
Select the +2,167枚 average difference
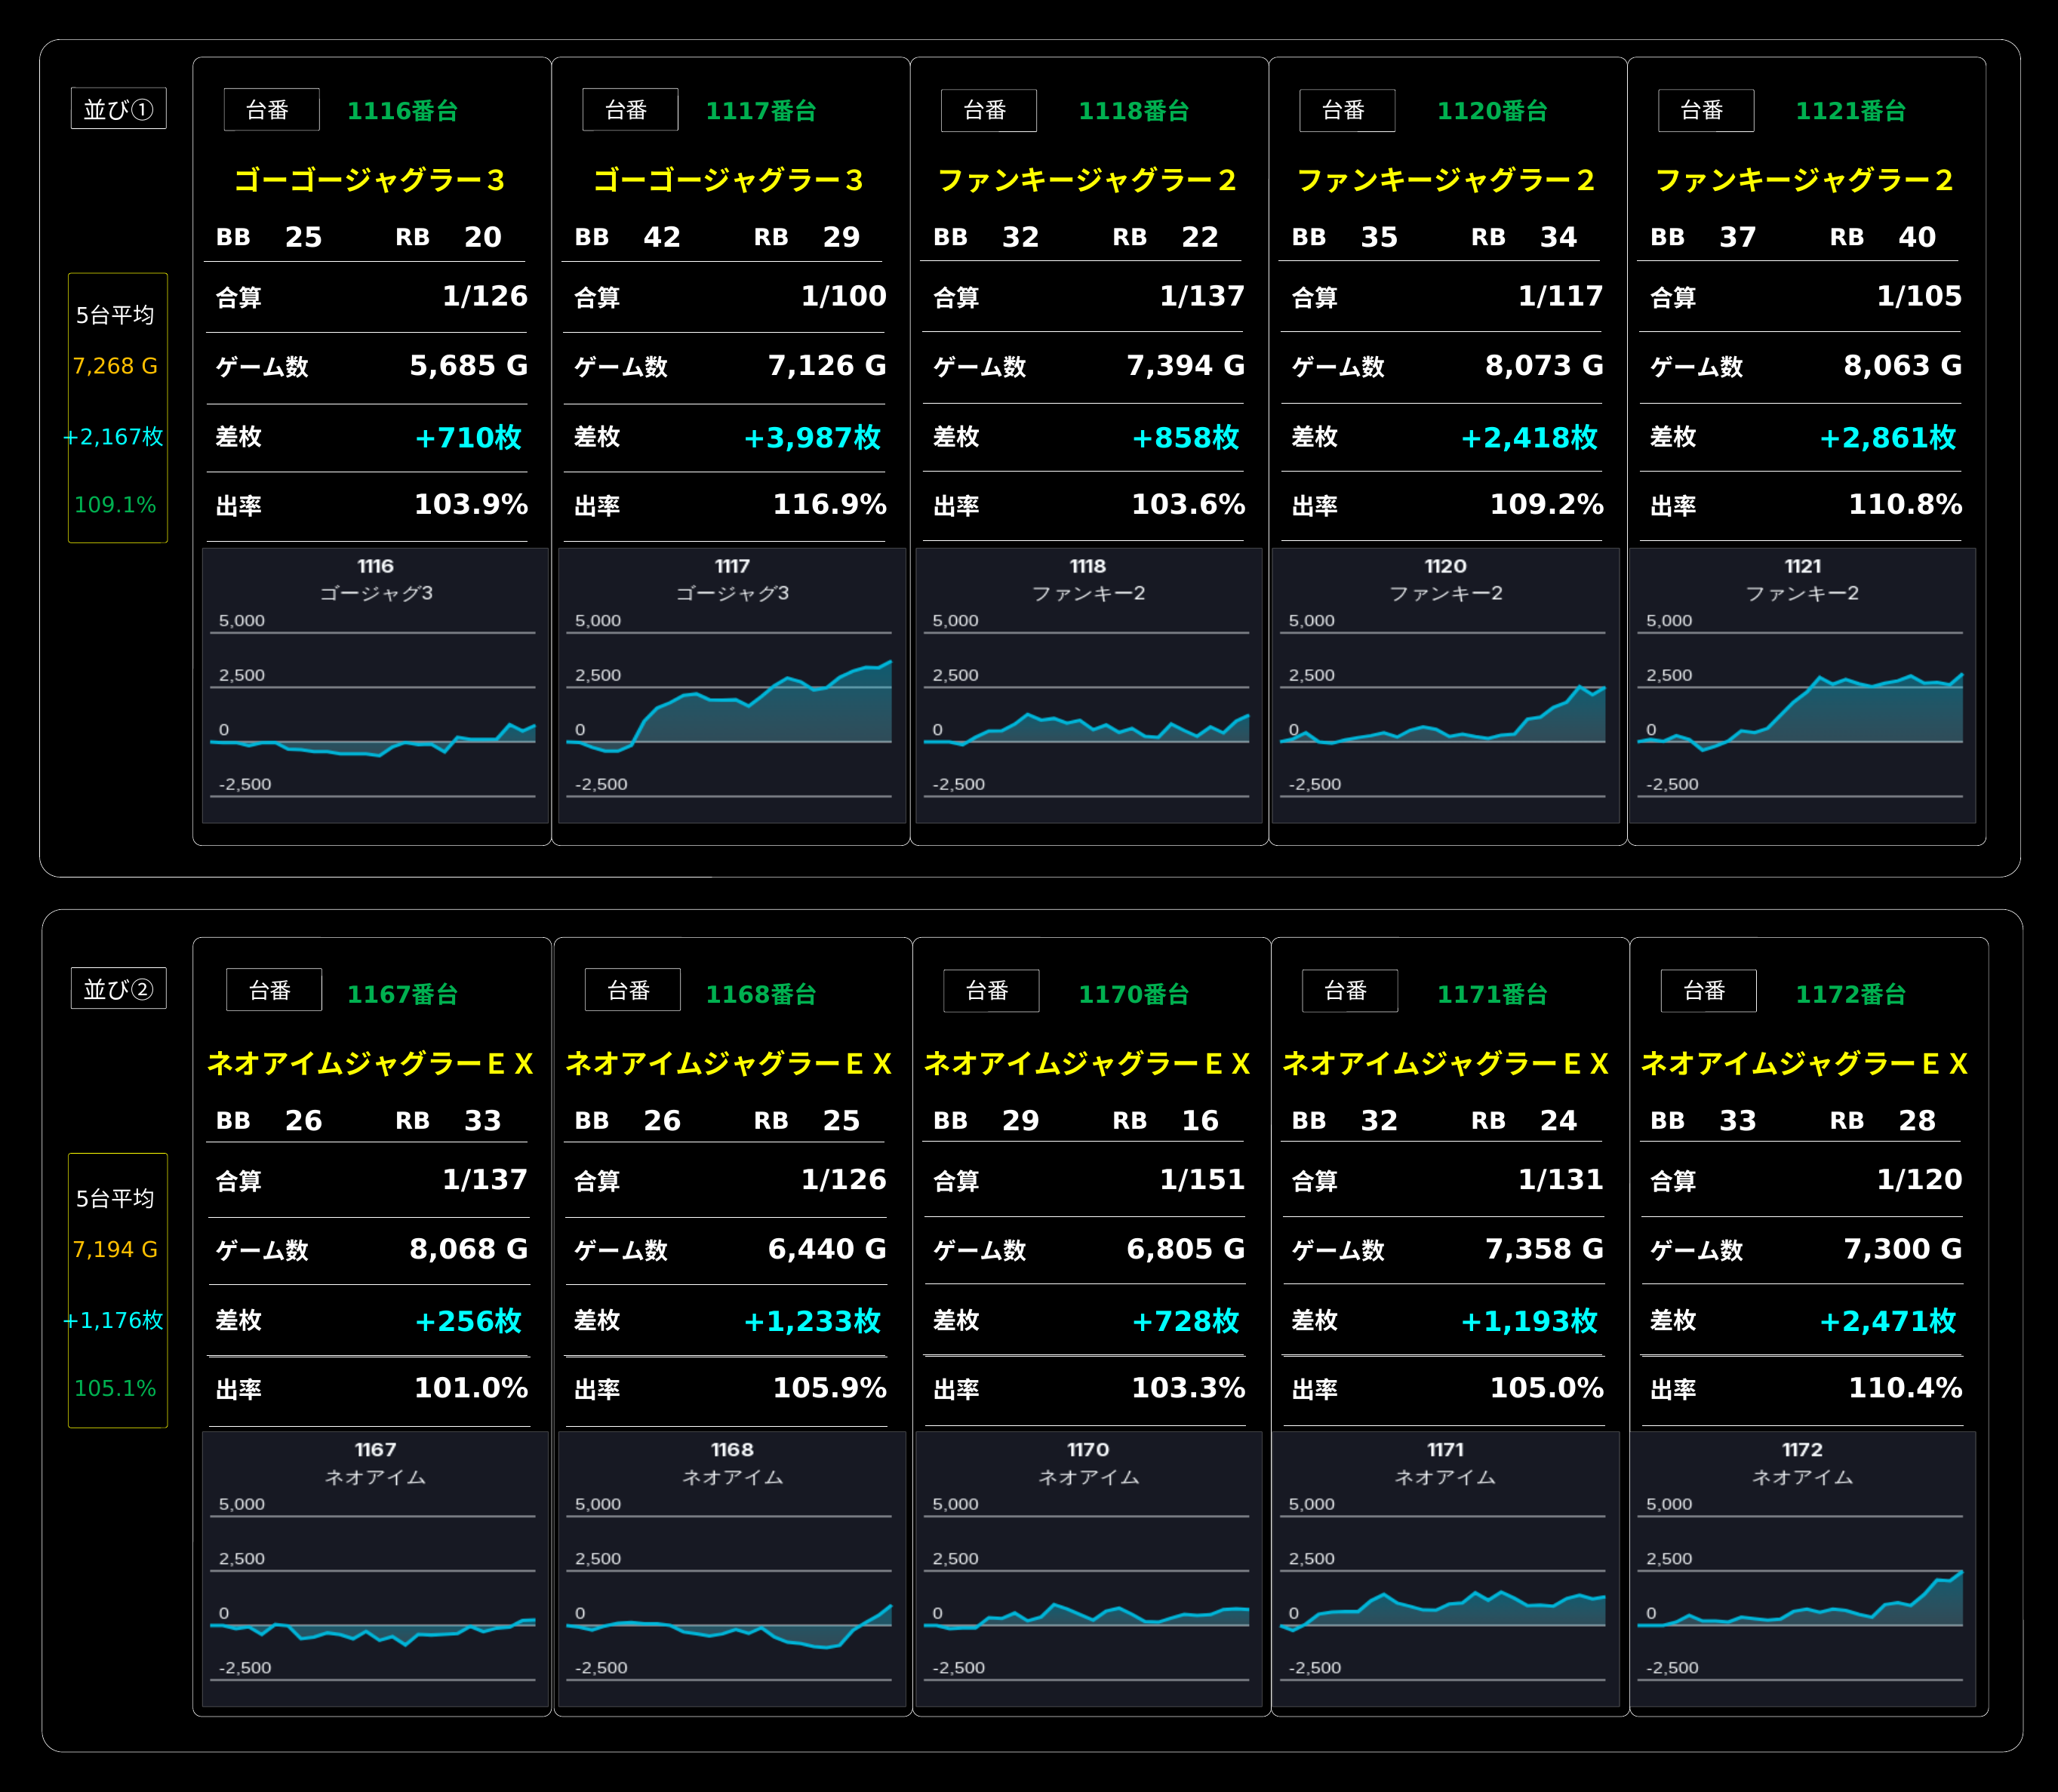(113, 436)
